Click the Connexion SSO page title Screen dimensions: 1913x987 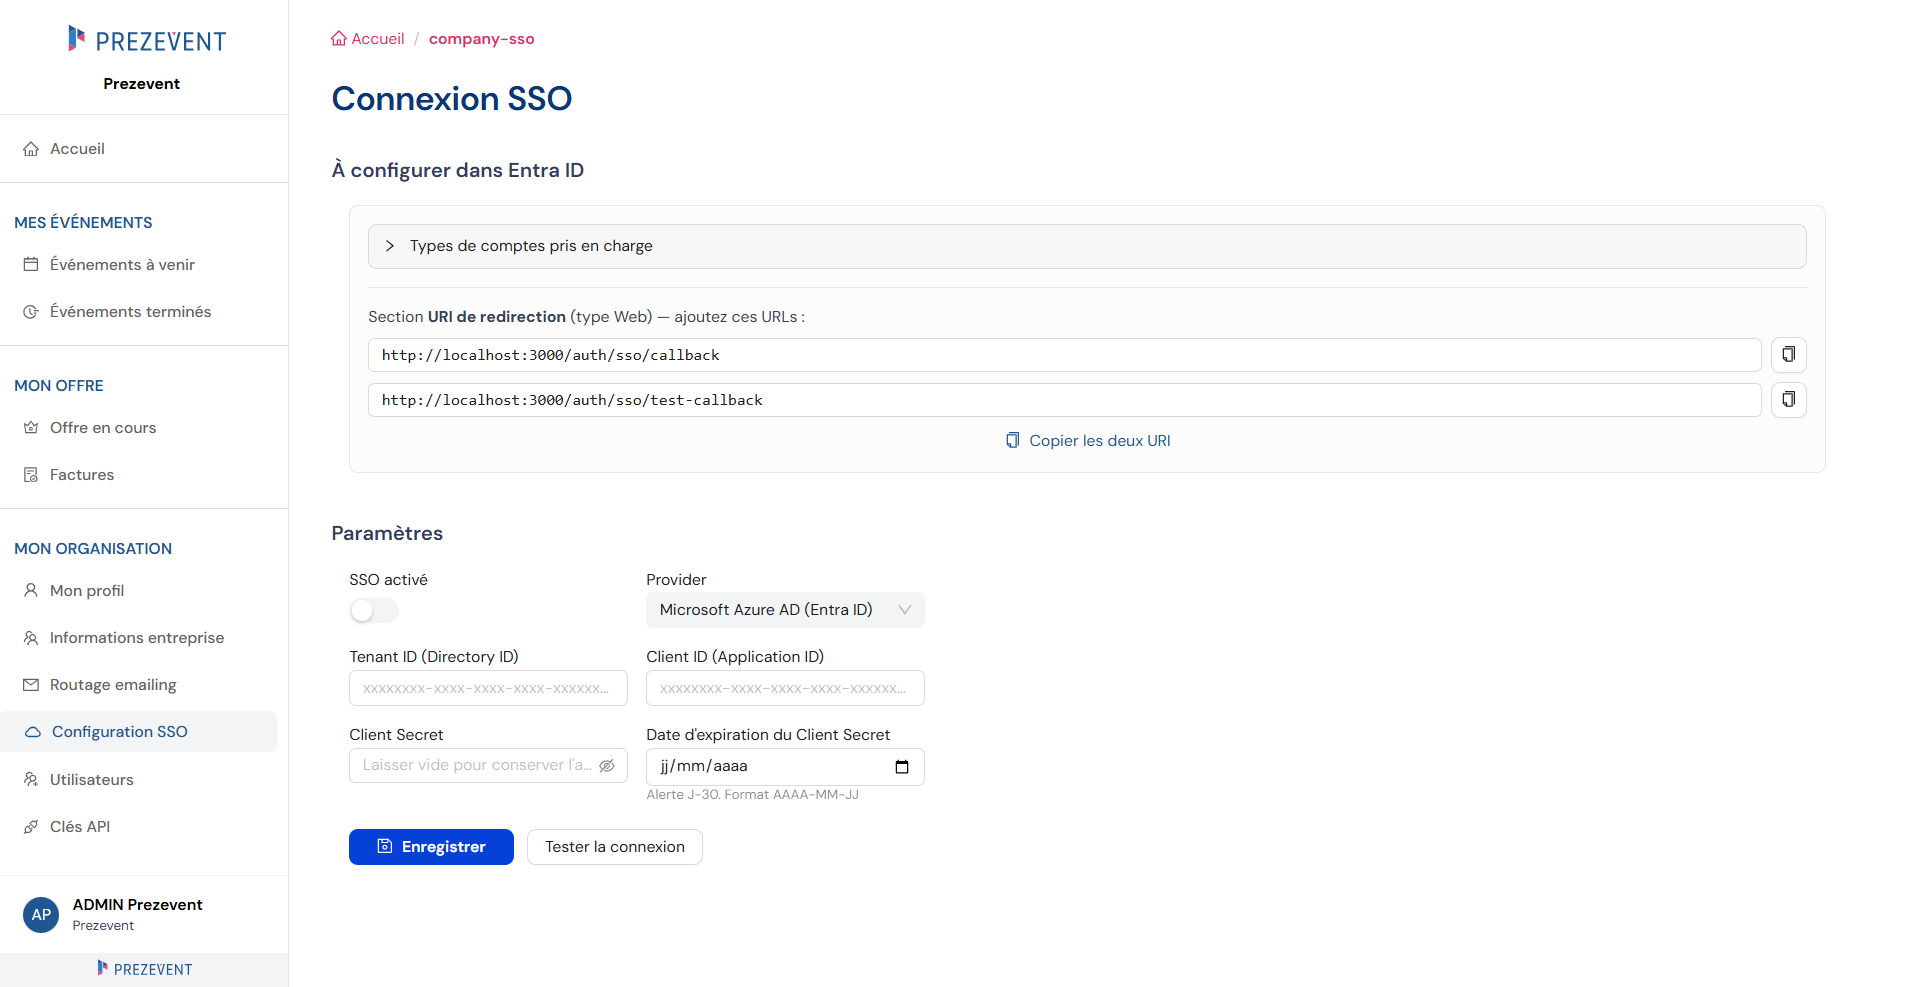point(452,99)
